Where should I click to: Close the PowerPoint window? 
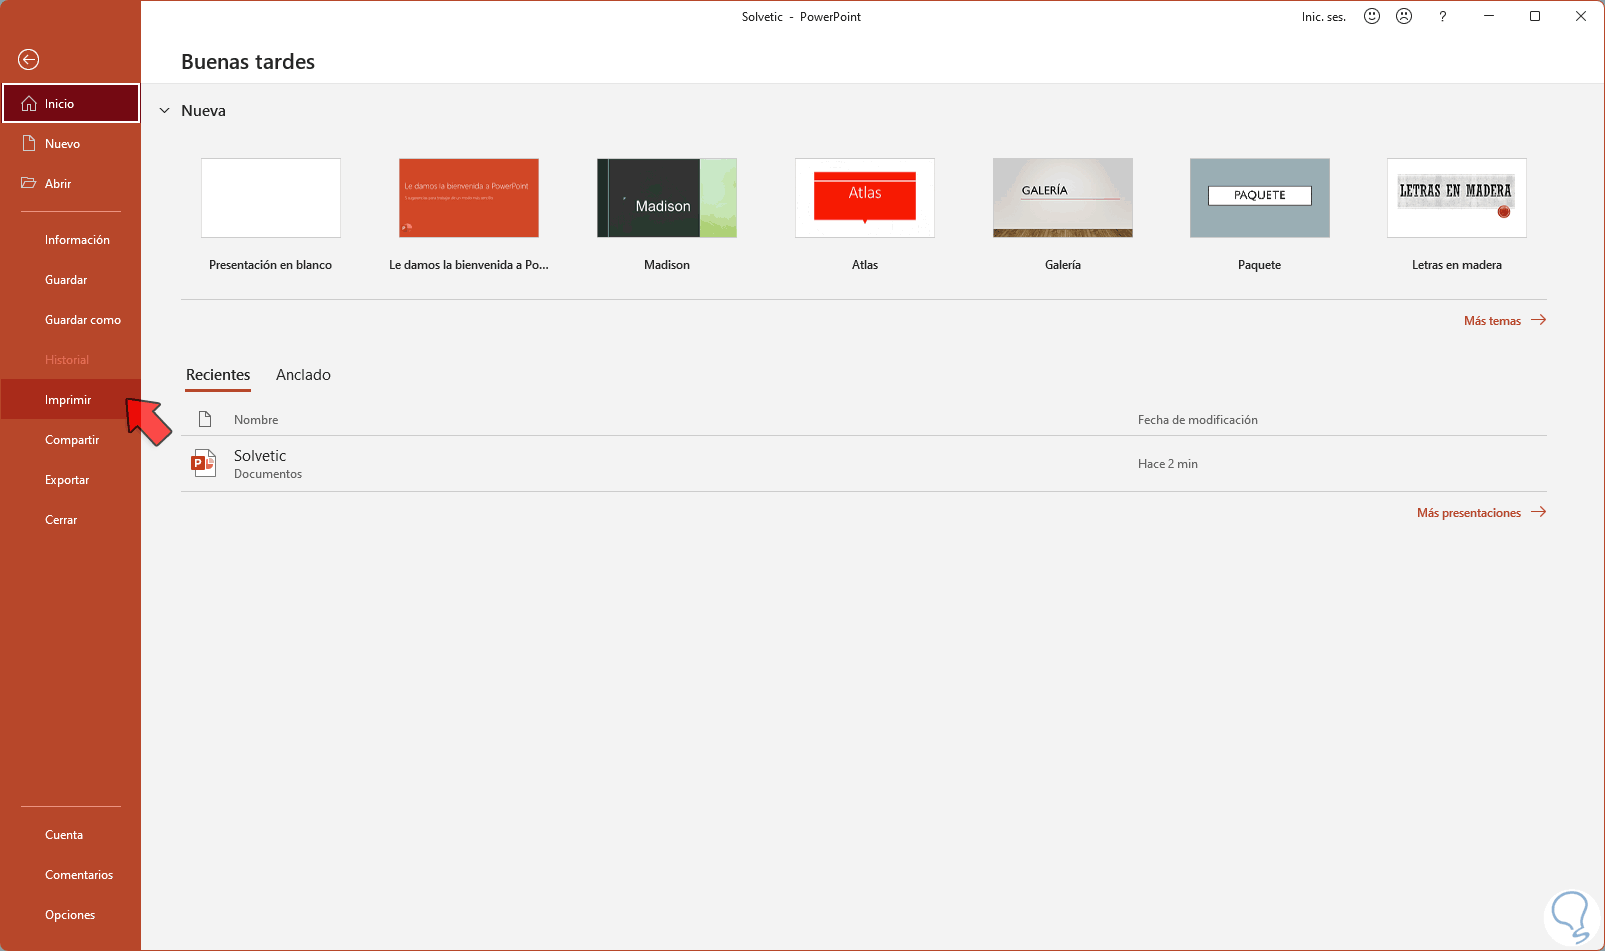click(x=1581, y=16)
